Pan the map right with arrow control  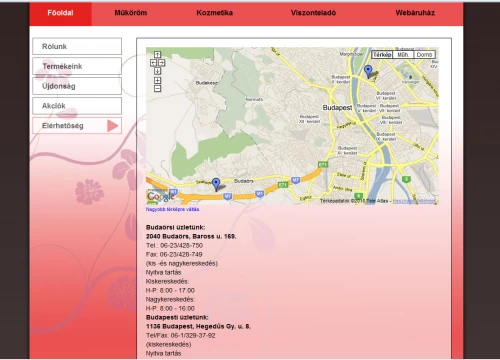(161, 63)
